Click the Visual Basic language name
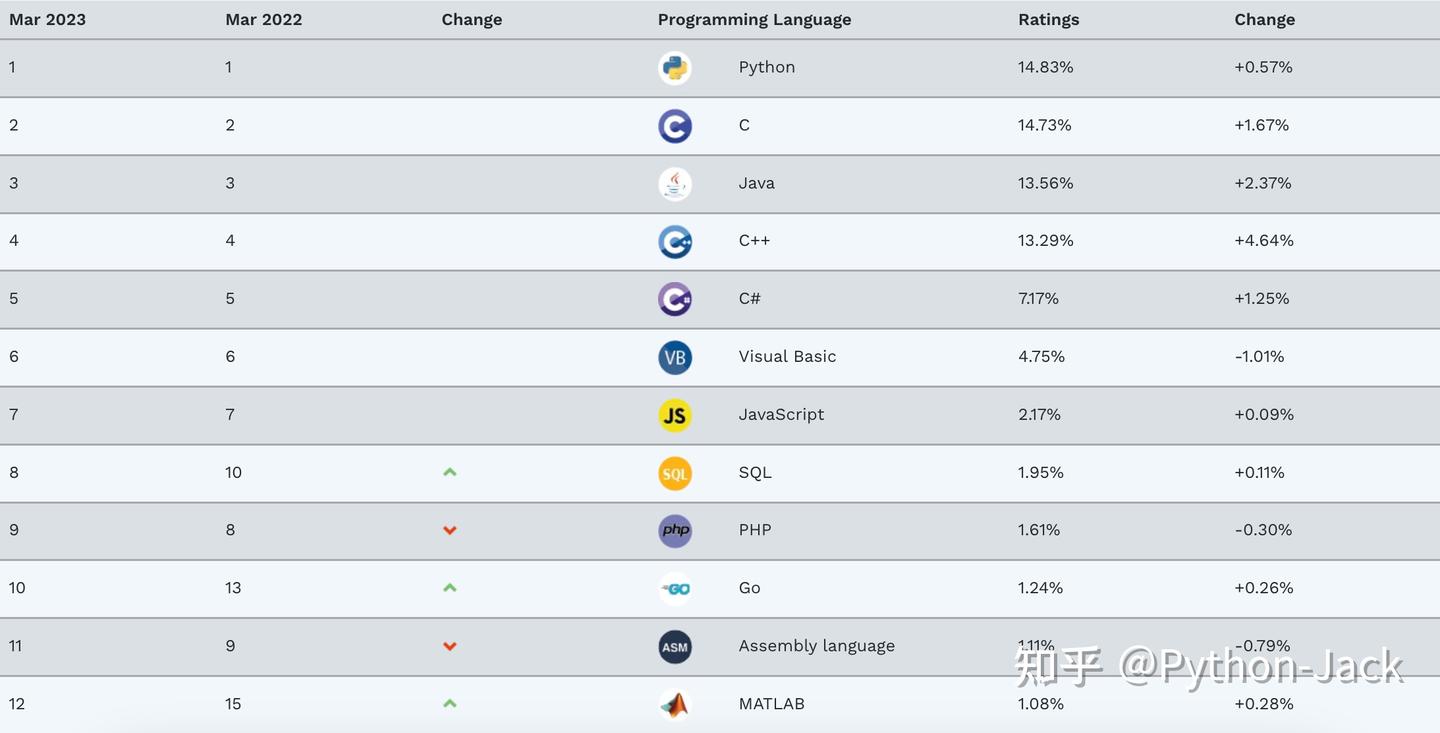 tap(787, 356)
